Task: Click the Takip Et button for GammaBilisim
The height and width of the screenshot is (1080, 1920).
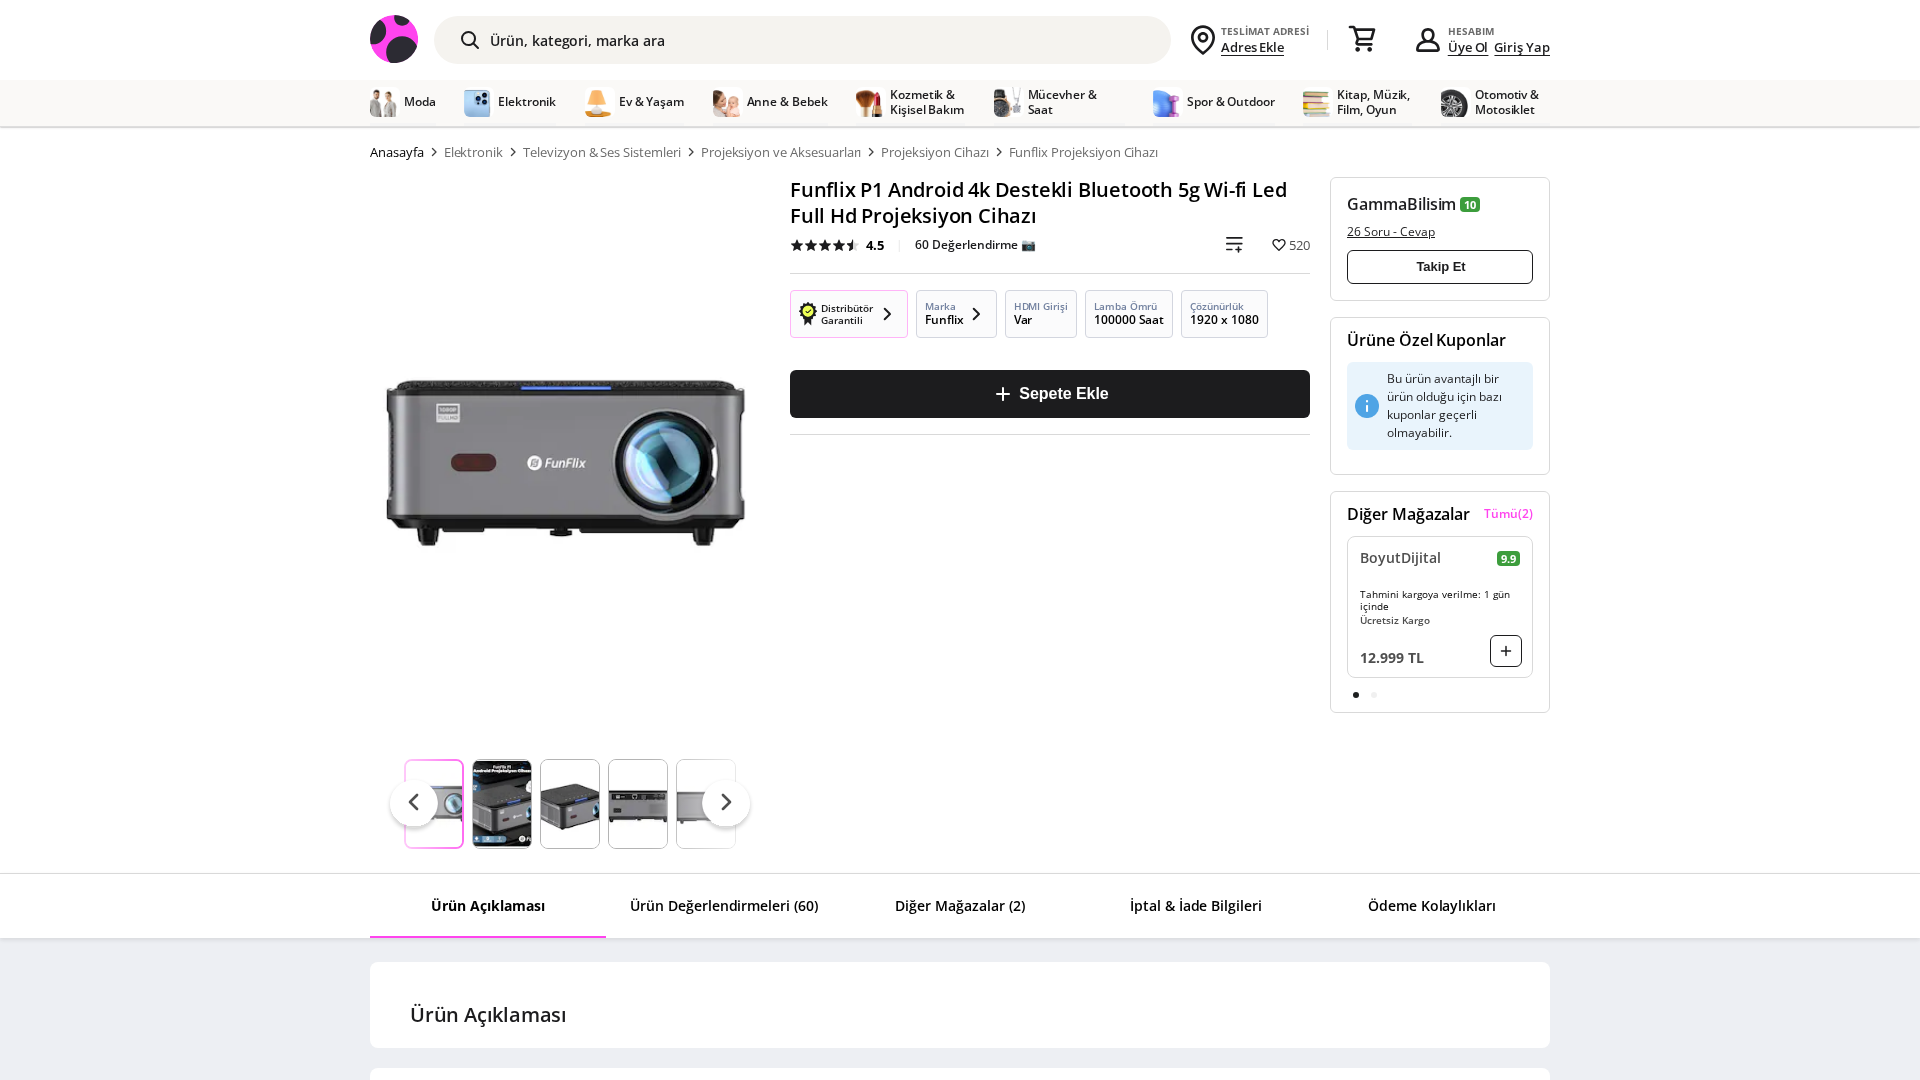Action: pos(1439,266)
